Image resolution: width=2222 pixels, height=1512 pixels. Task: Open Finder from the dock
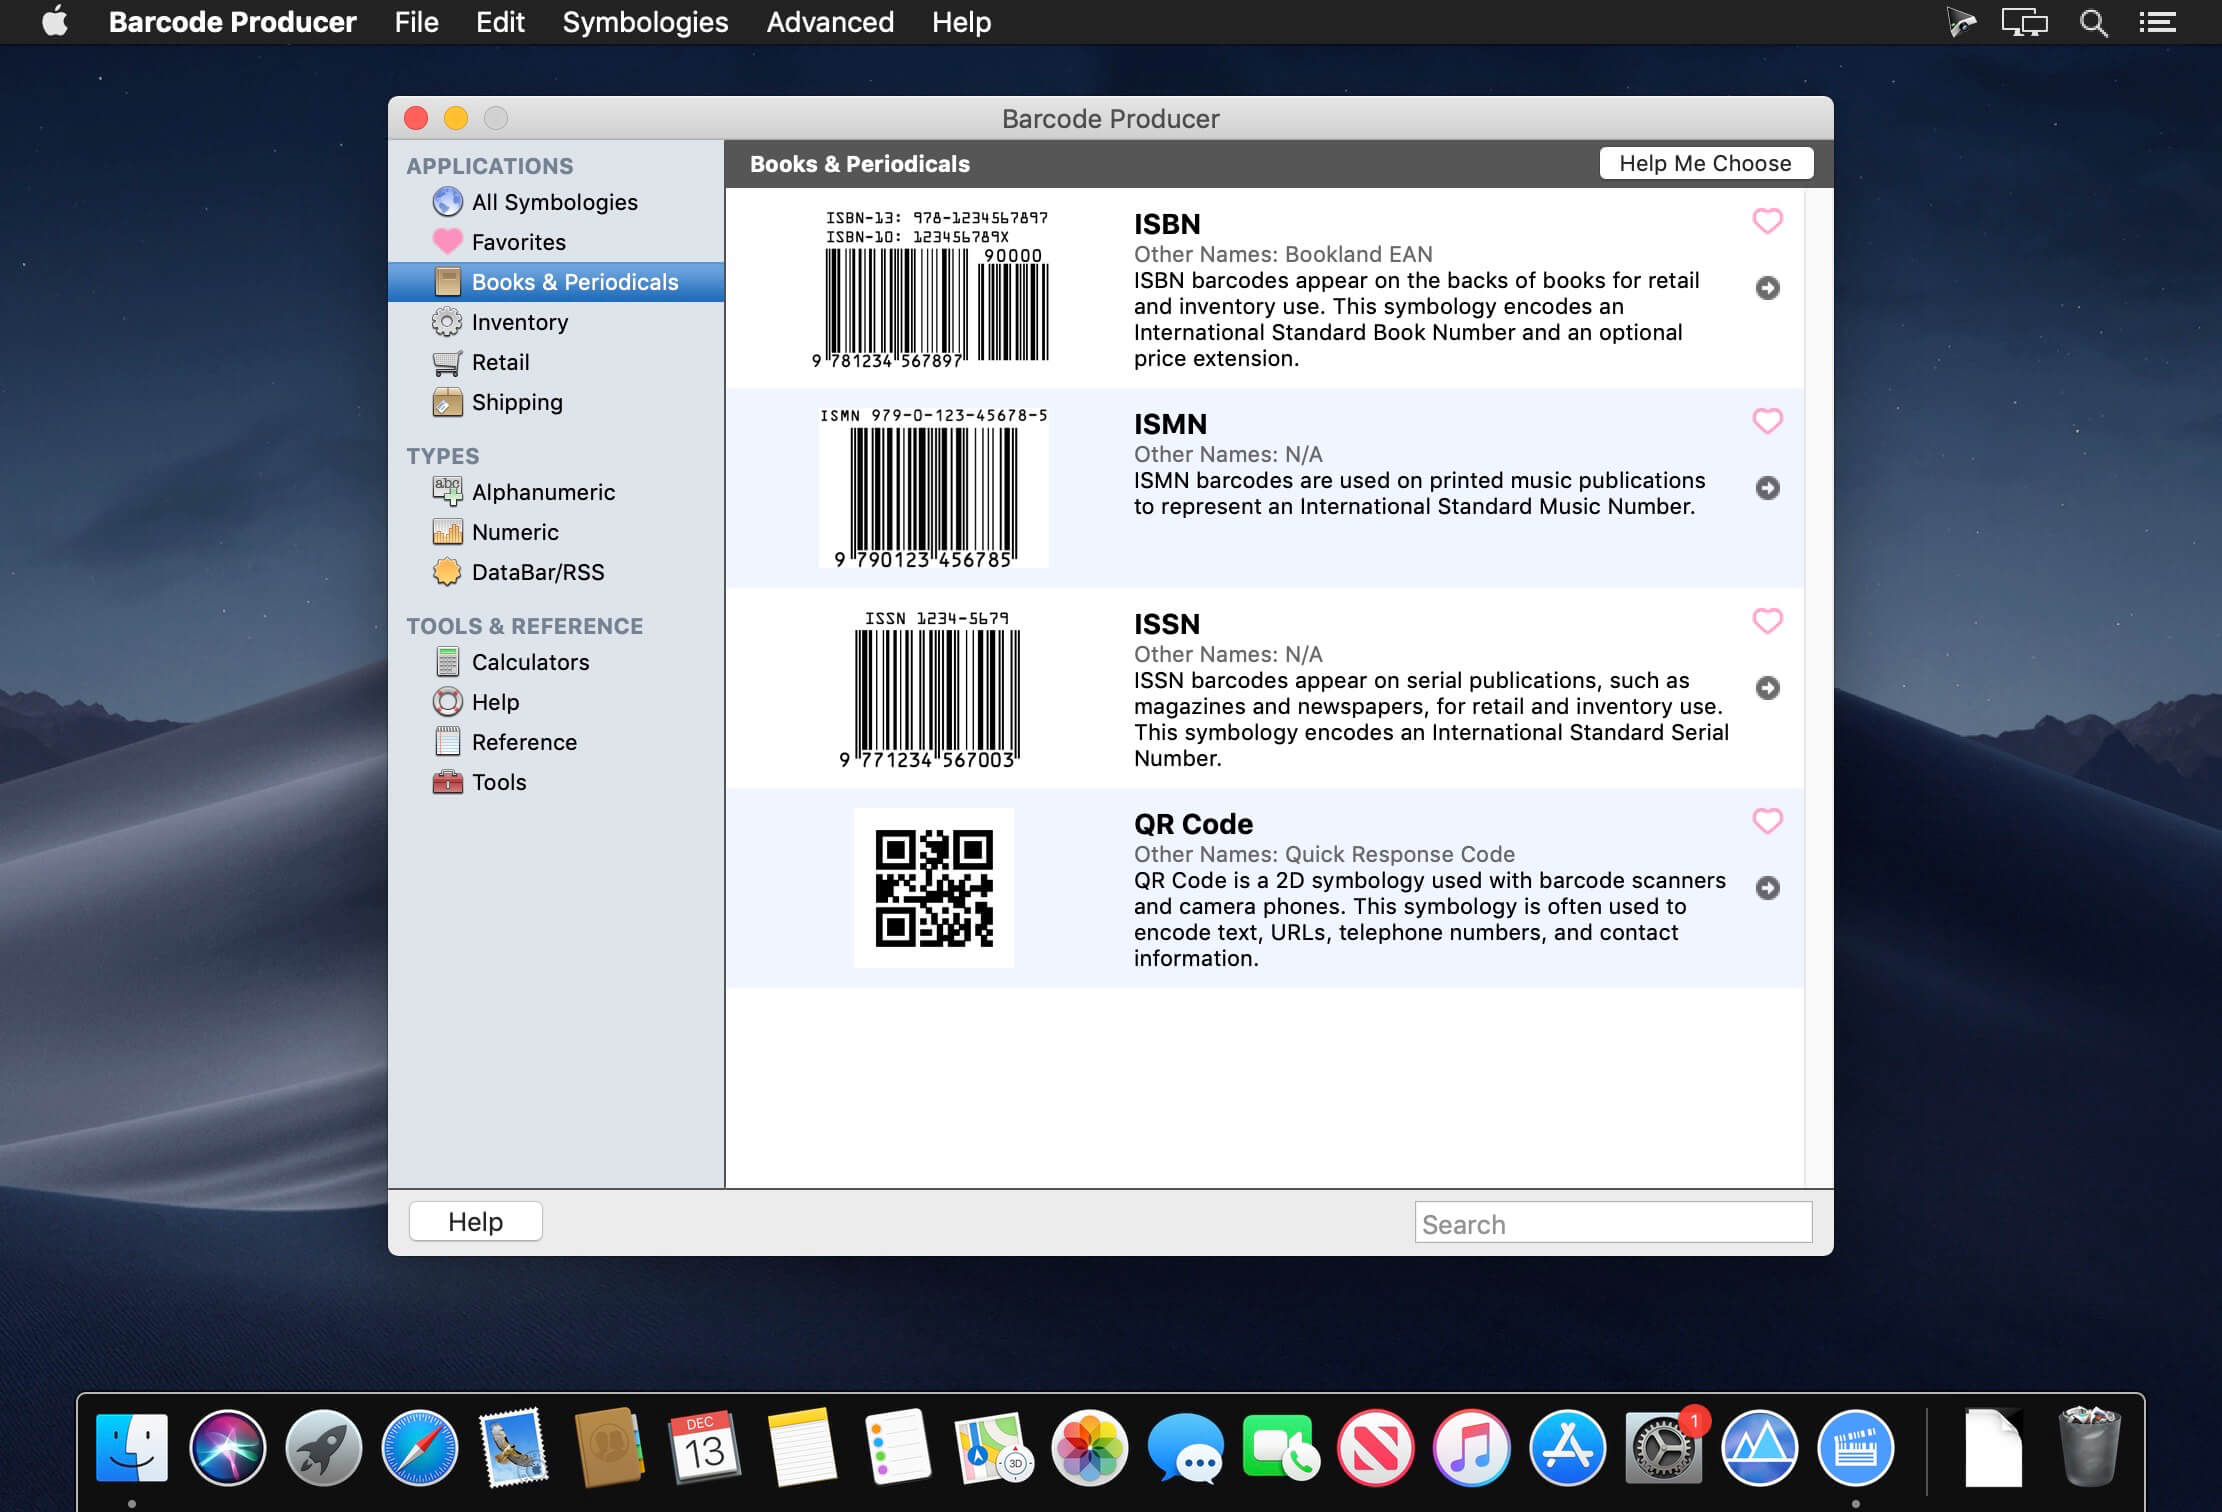(132, 1447)
